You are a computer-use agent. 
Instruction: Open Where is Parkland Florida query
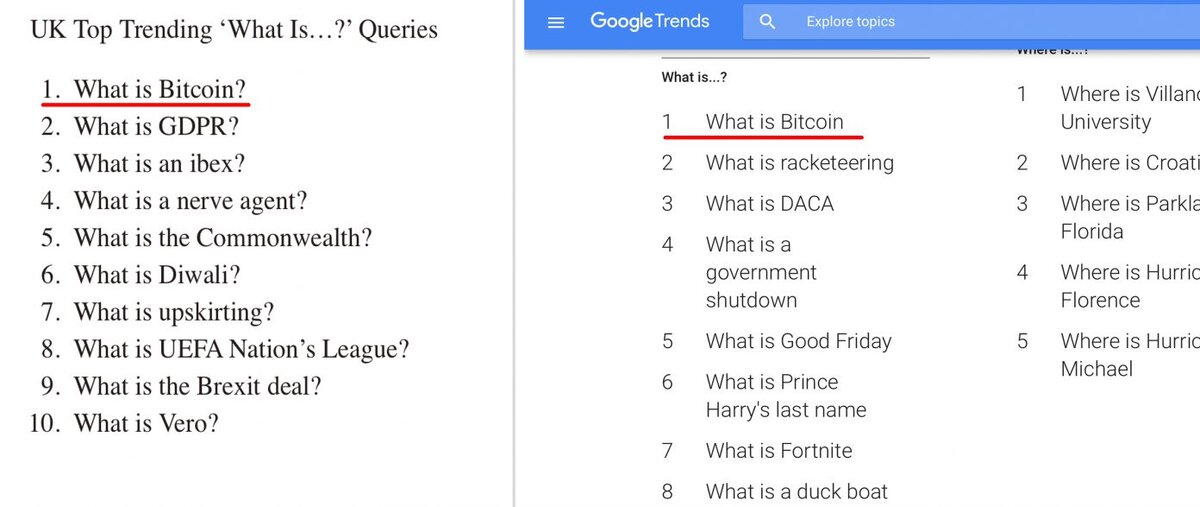[1125, 217]
